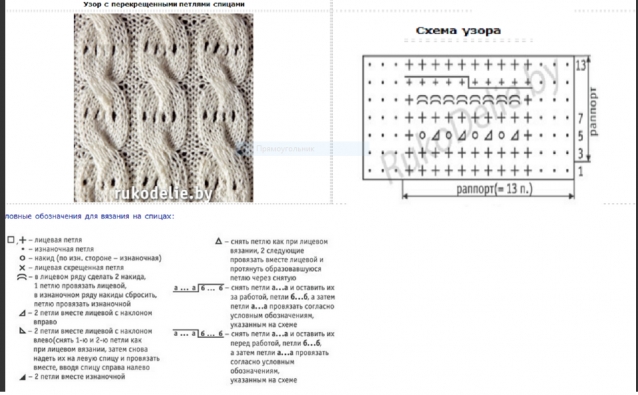Click the square knit-stitch symbol in legend

(11, 240)
